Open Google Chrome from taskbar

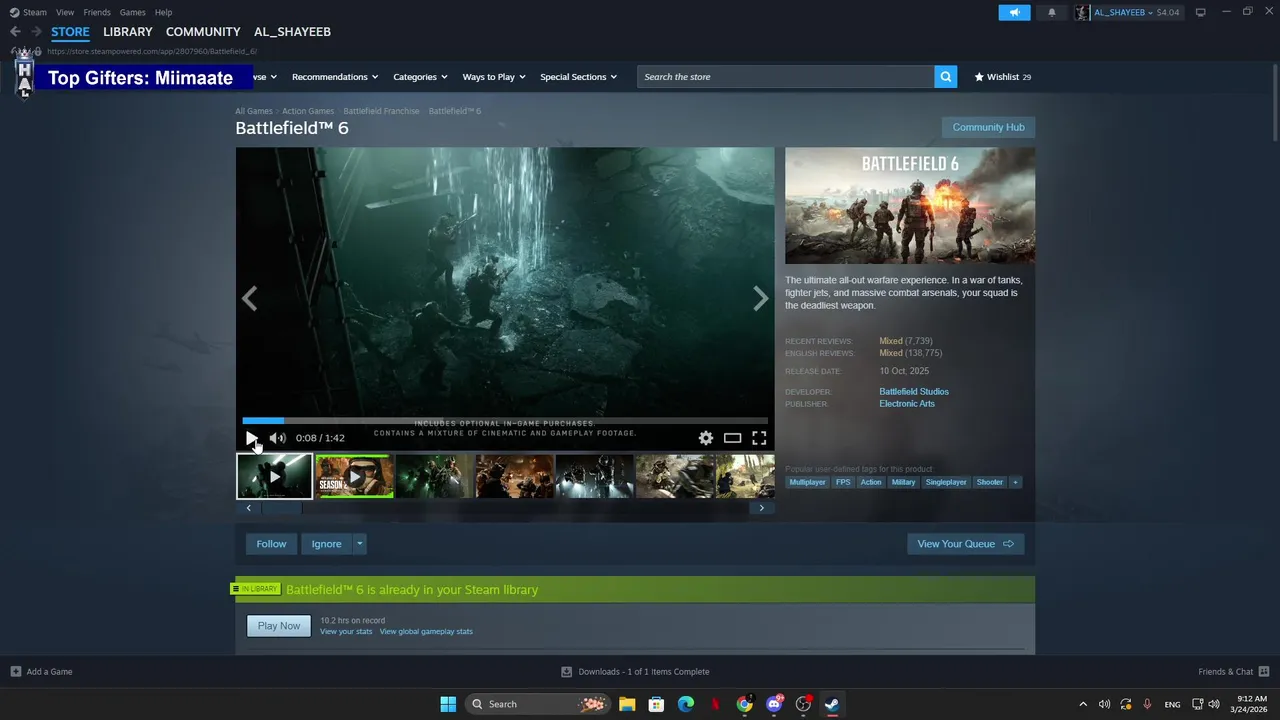tap(745, 704)
